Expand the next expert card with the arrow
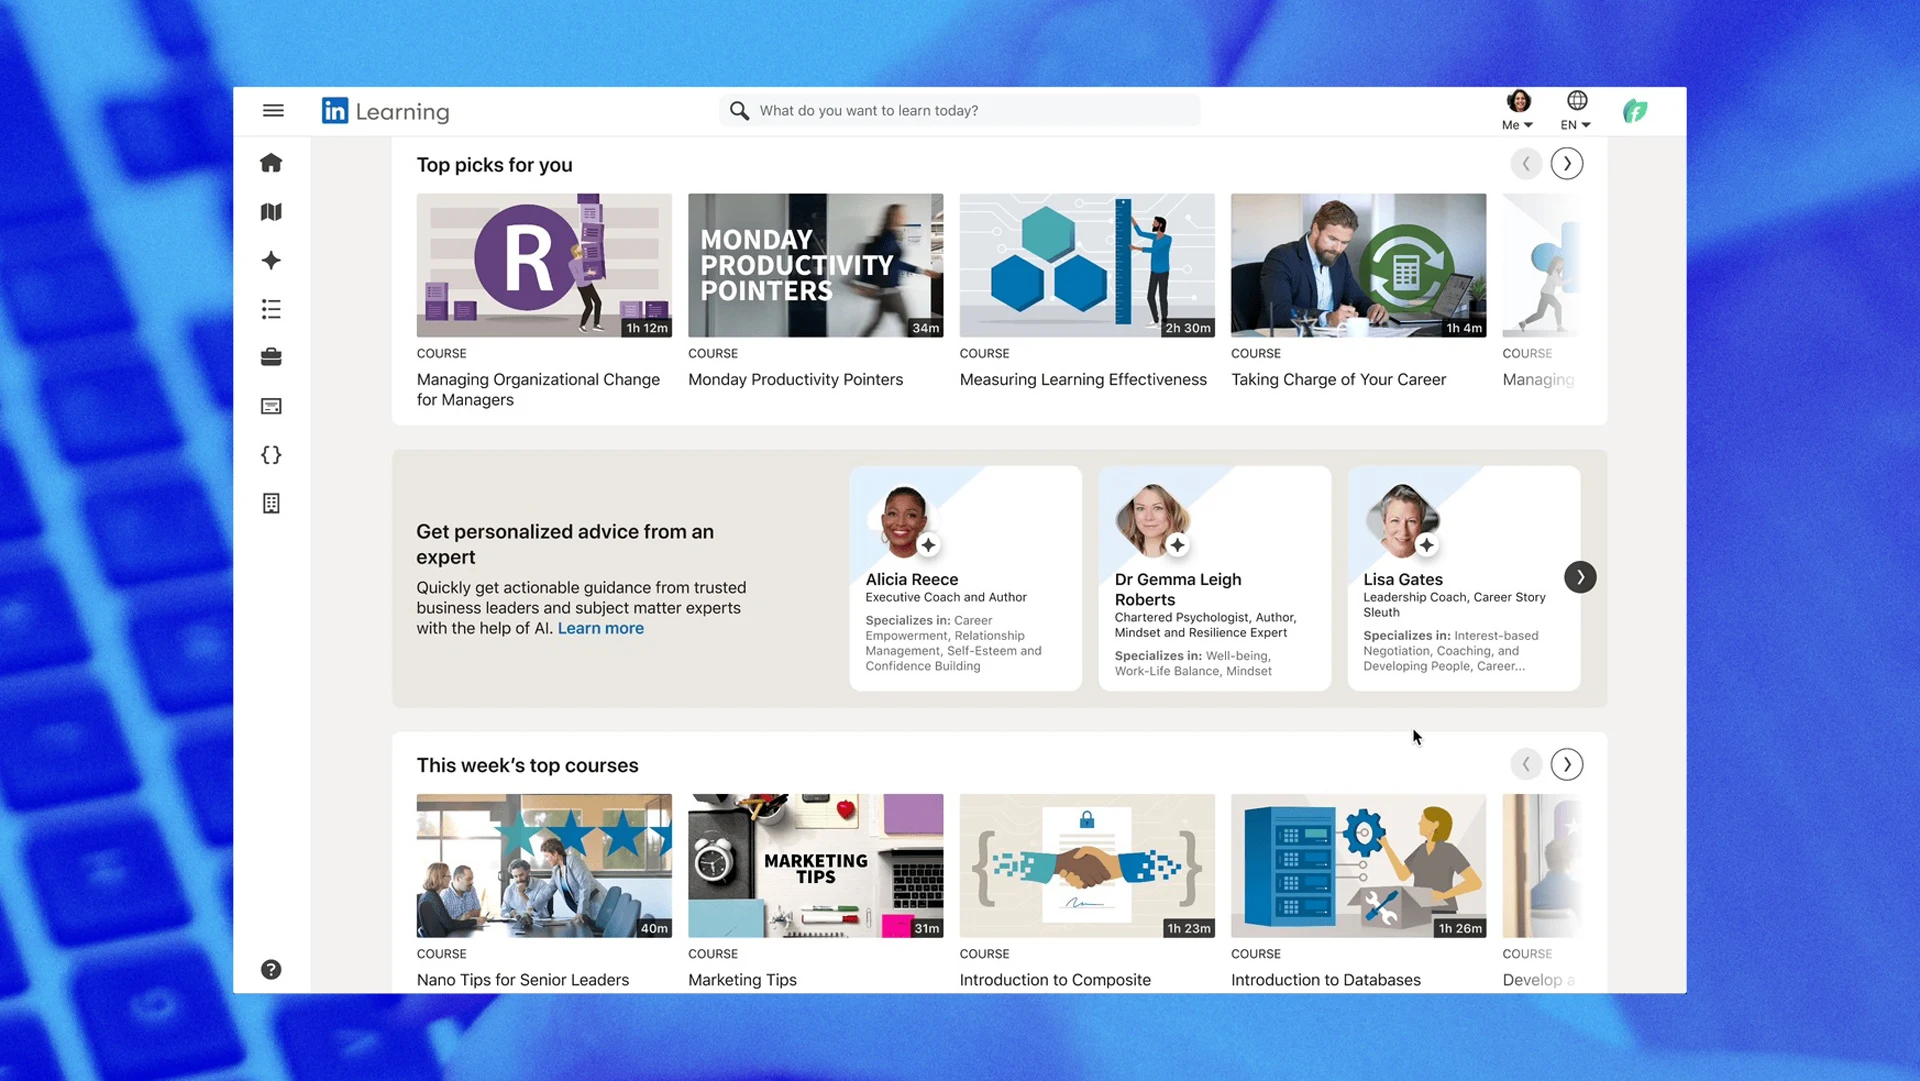 coord(1580,577)
